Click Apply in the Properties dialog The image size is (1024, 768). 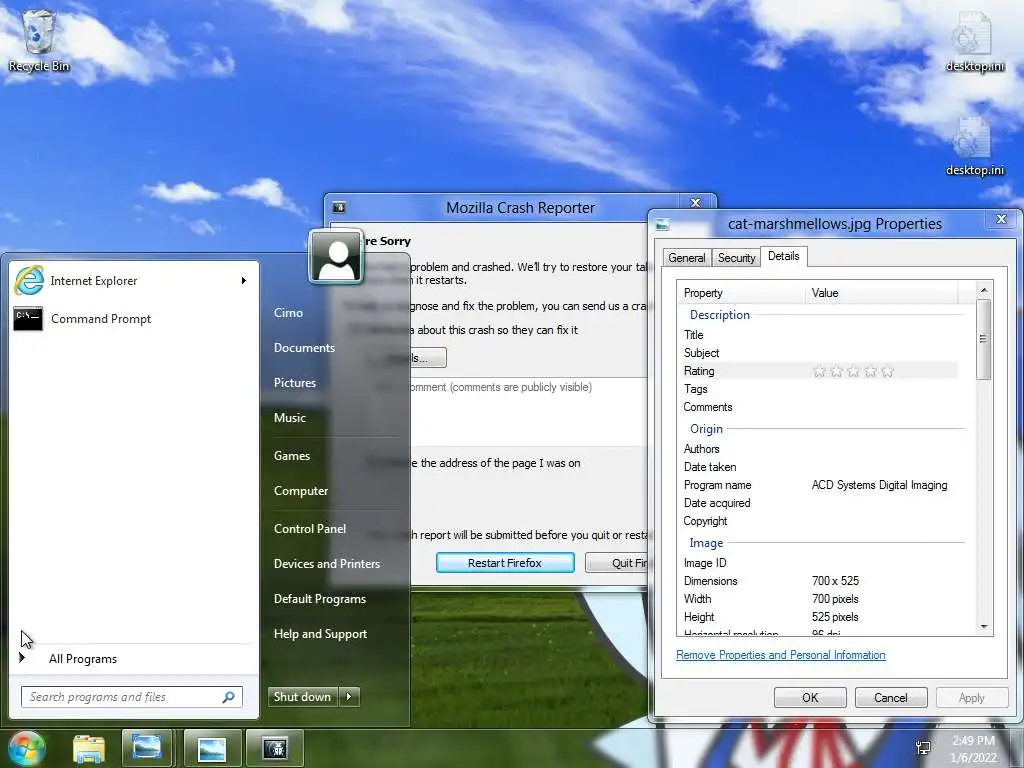coord(972,697)
